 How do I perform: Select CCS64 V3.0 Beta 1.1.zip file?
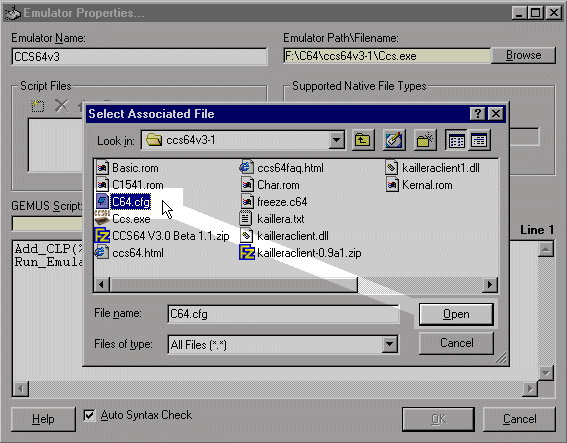pyautogui.click(x=162, y=236)
